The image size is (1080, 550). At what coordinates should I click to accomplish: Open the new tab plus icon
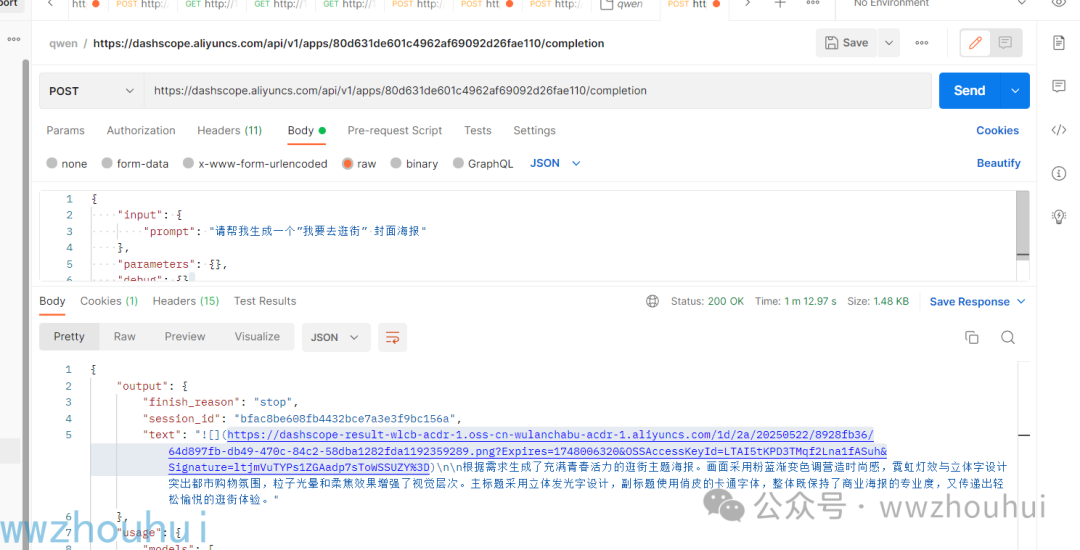coord(780,3)
